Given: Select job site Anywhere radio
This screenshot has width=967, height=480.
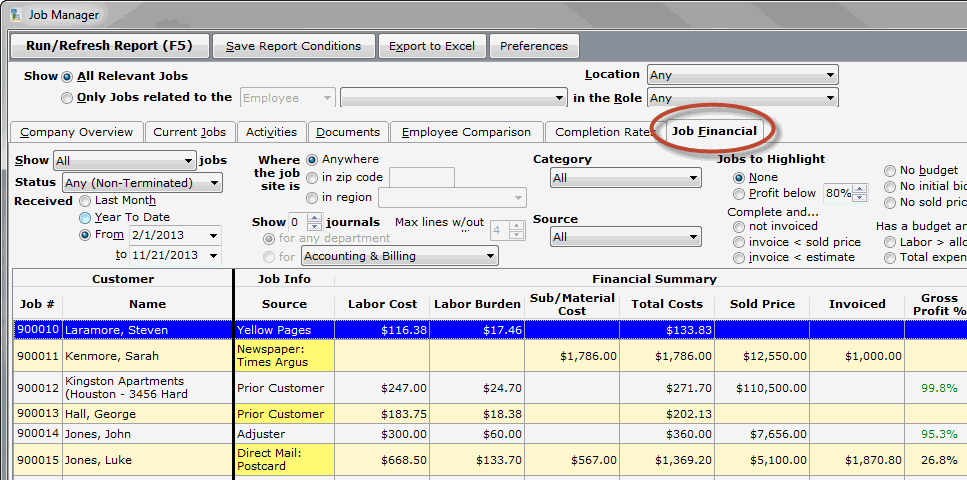Looking at the screenshot, I should click(312, 160).
